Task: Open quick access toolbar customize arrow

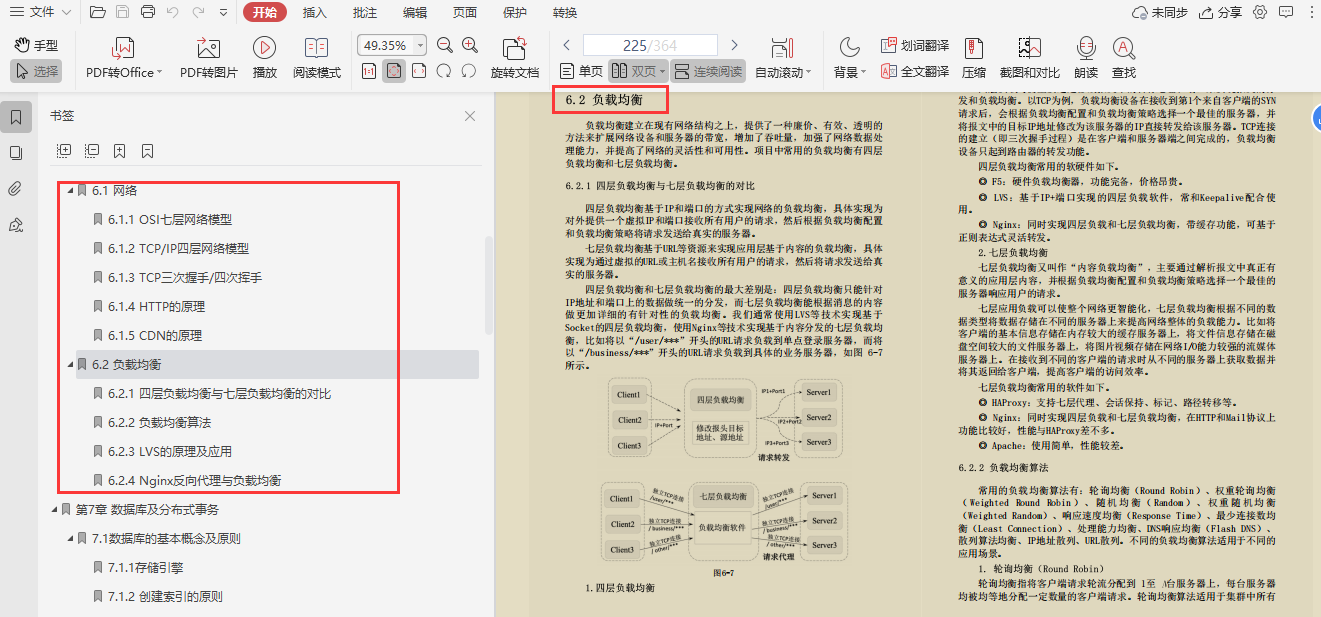Action: 224,13
